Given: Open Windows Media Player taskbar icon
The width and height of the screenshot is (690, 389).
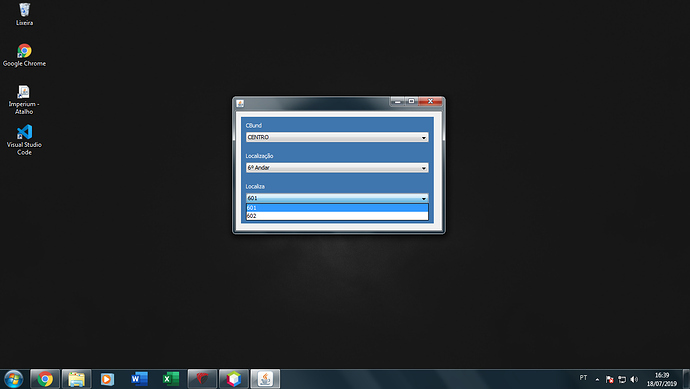Looking at the screenshot, I should click(107, 379).
